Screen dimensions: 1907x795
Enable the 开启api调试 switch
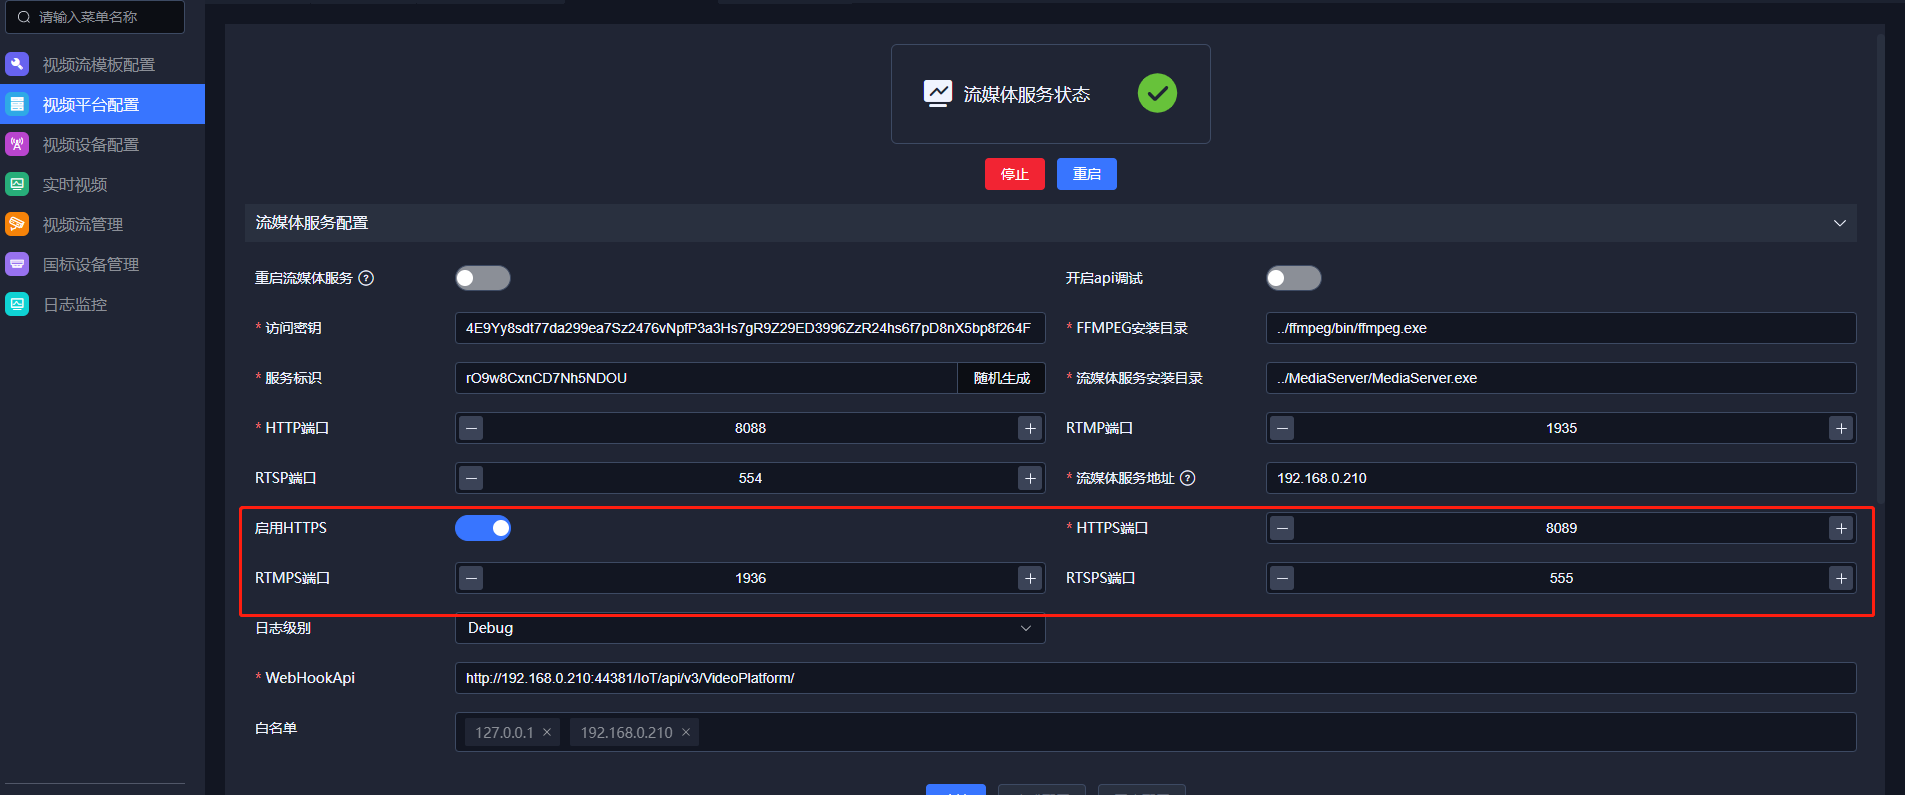pos(1294,278)
